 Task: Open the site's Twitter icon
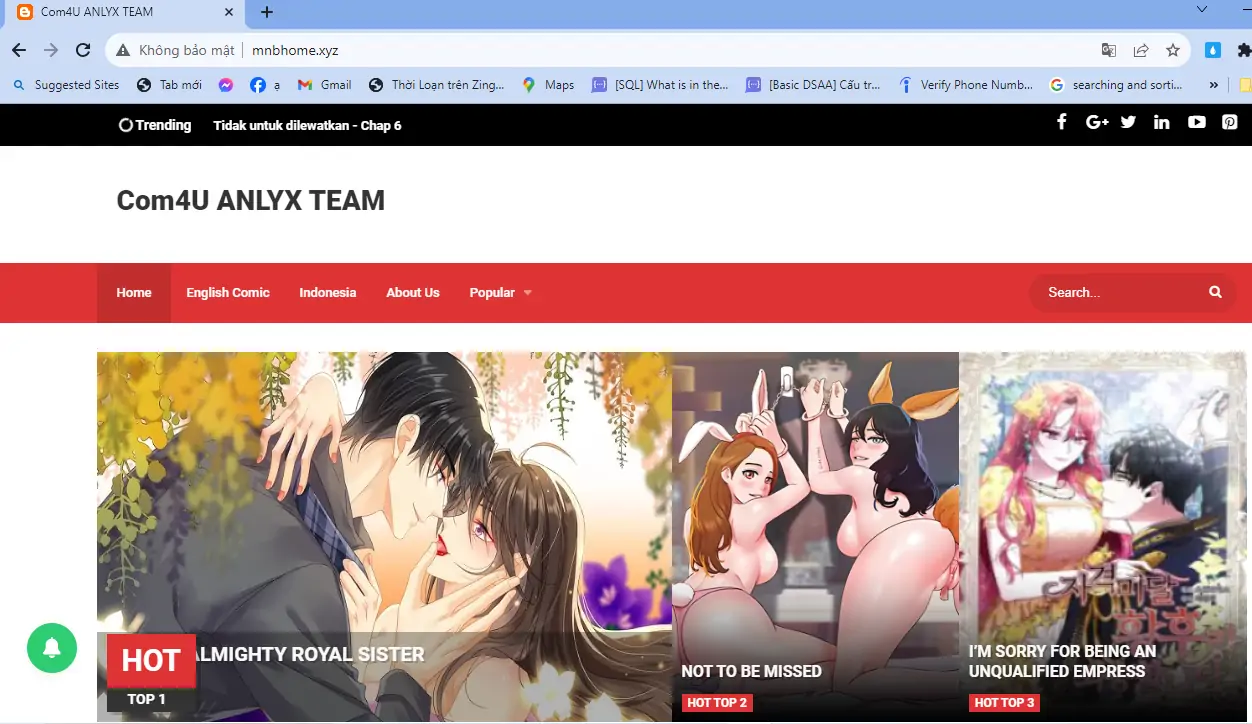[1128, 122]
